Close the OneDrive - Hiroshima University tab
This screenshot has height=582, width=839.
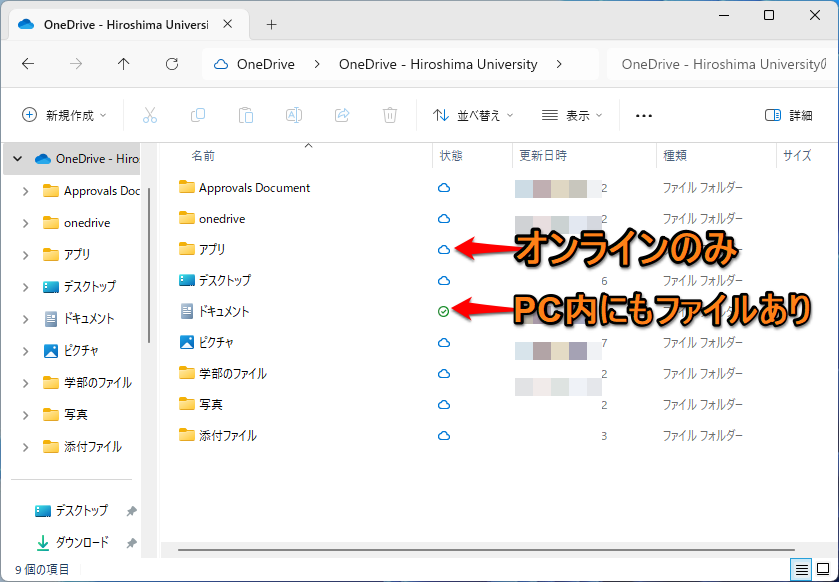pos(227,24)
